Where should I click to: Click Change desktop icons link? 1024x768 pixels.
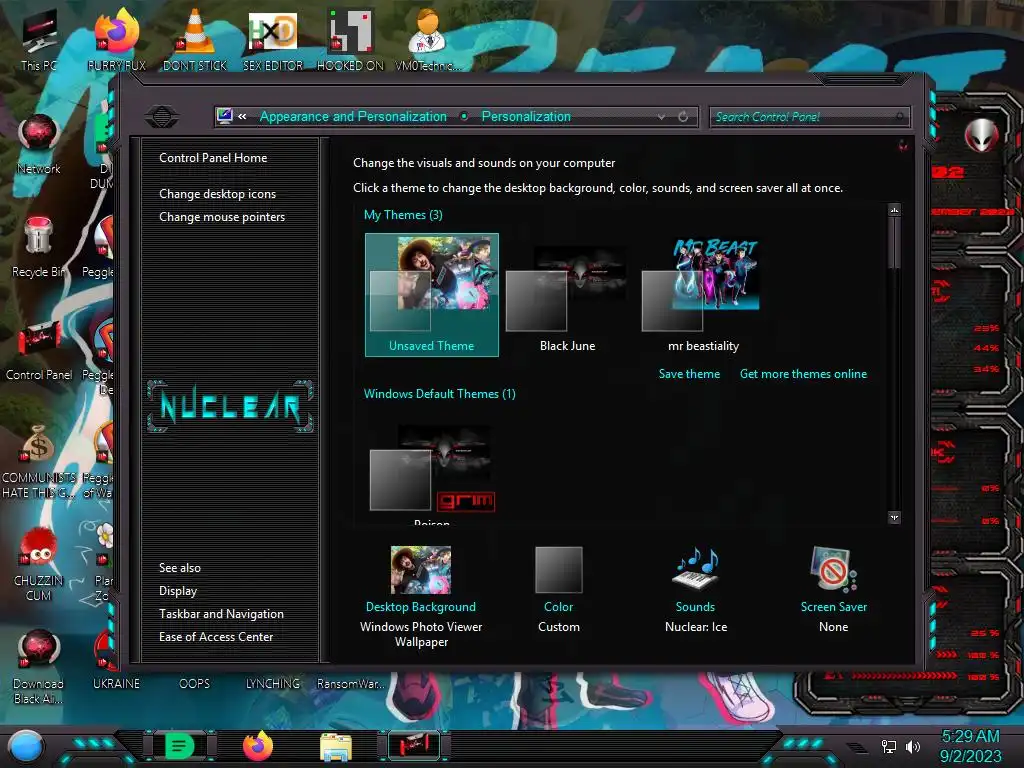pyautogui.click(x=217, y=194)
